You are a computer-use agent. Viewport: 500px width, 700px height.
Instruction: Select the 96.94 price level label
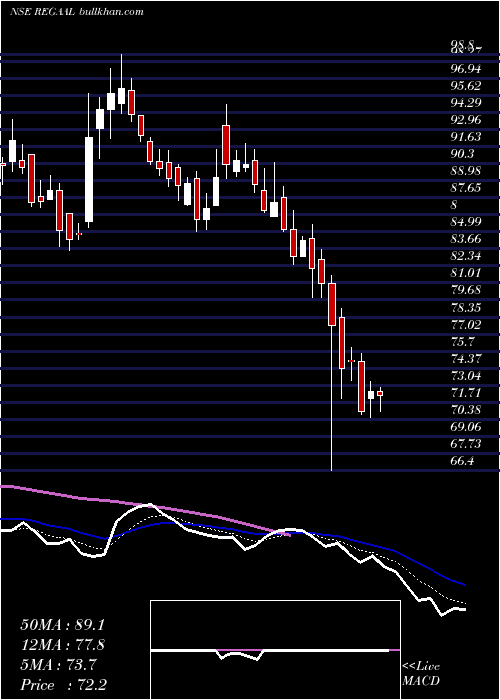click(466, 69)
